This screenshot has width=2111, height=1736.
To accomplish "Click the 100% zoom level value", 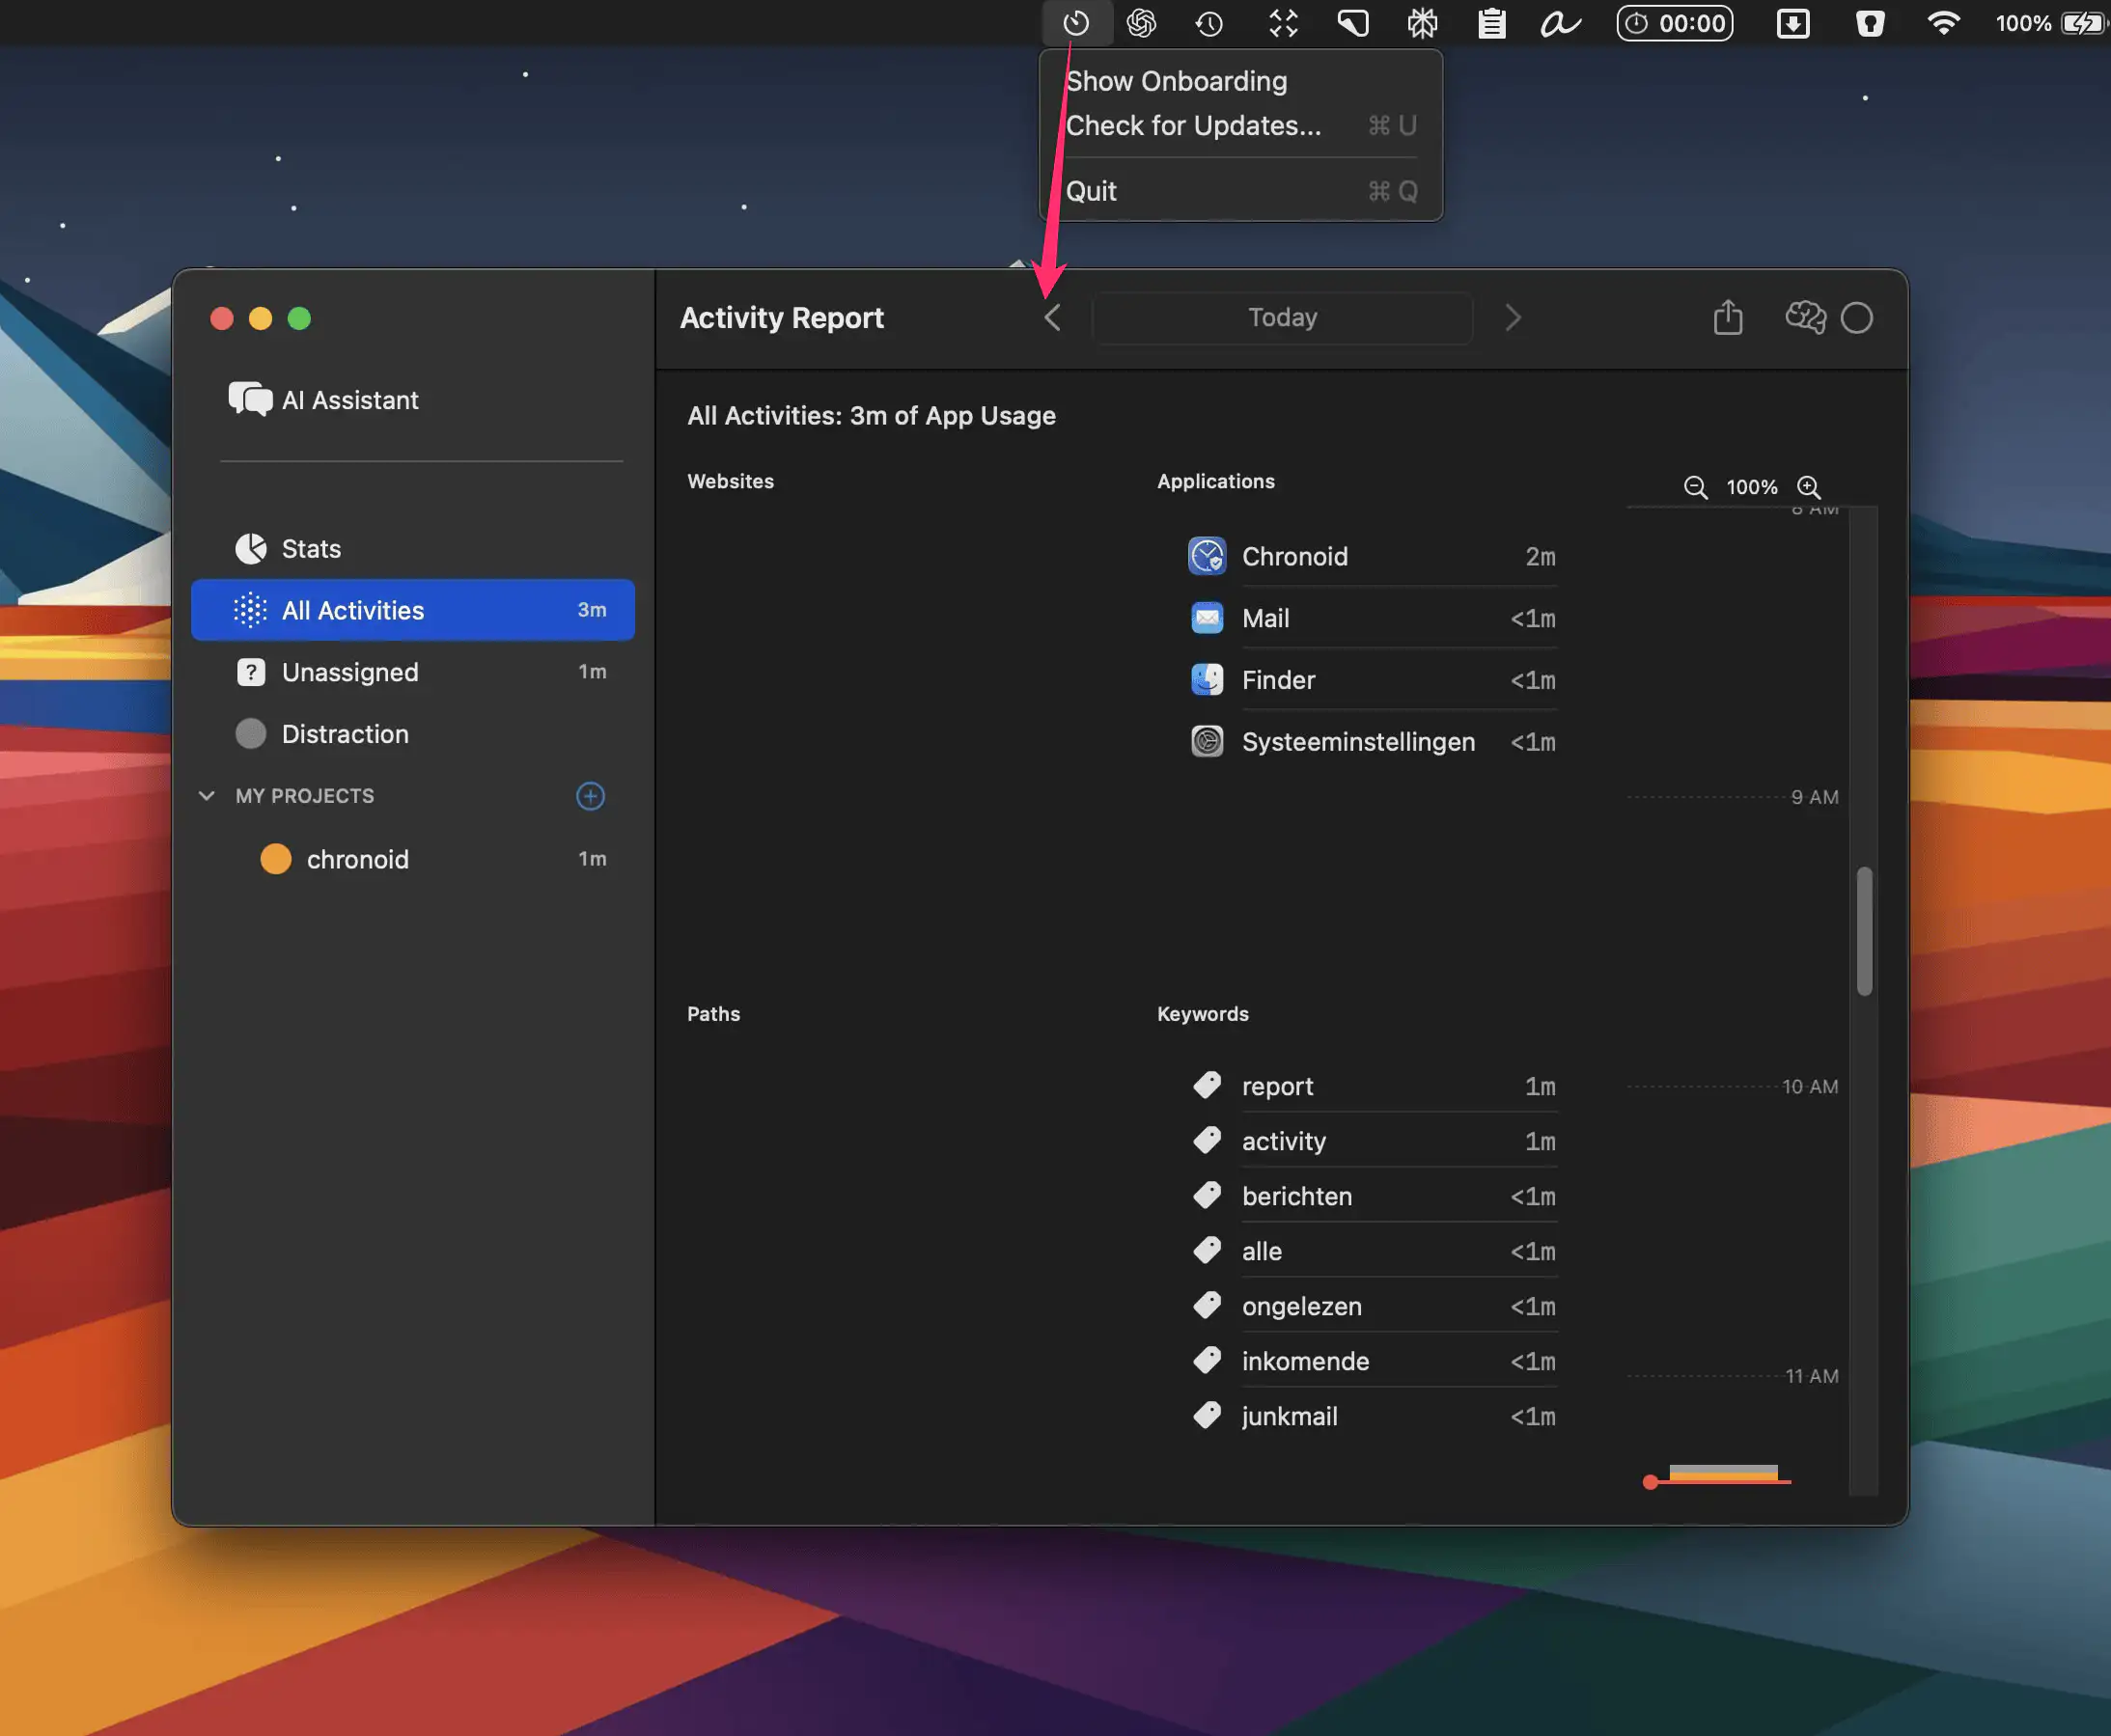I will tap(1751, 487).
